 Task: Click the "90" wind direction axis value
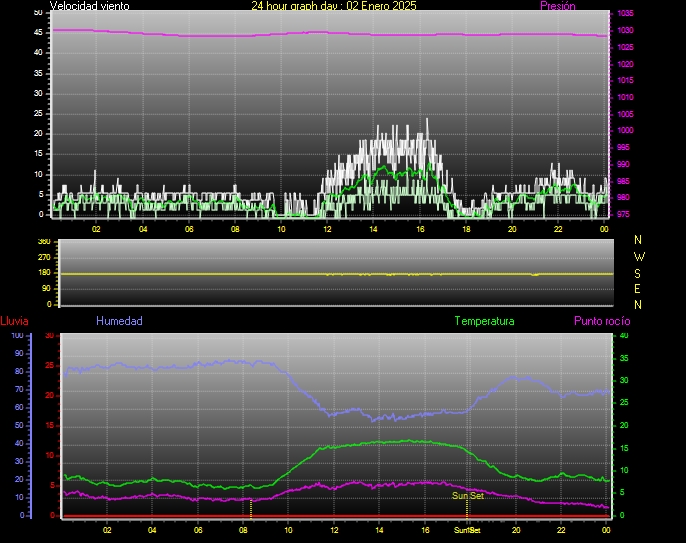tap(46, 289)
